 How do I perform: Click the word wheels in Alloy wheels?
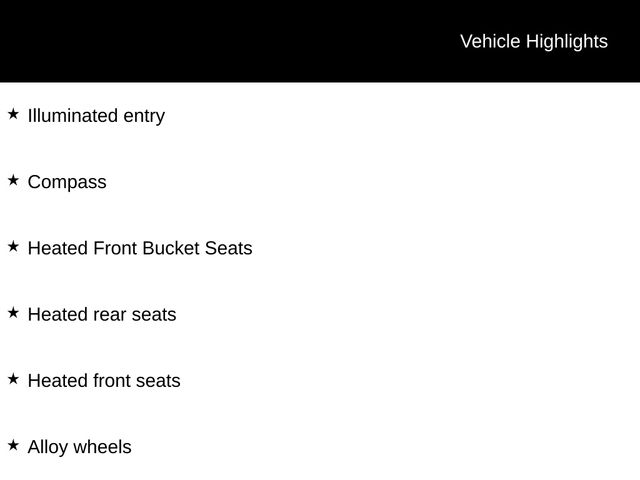[x=103, y=447]
